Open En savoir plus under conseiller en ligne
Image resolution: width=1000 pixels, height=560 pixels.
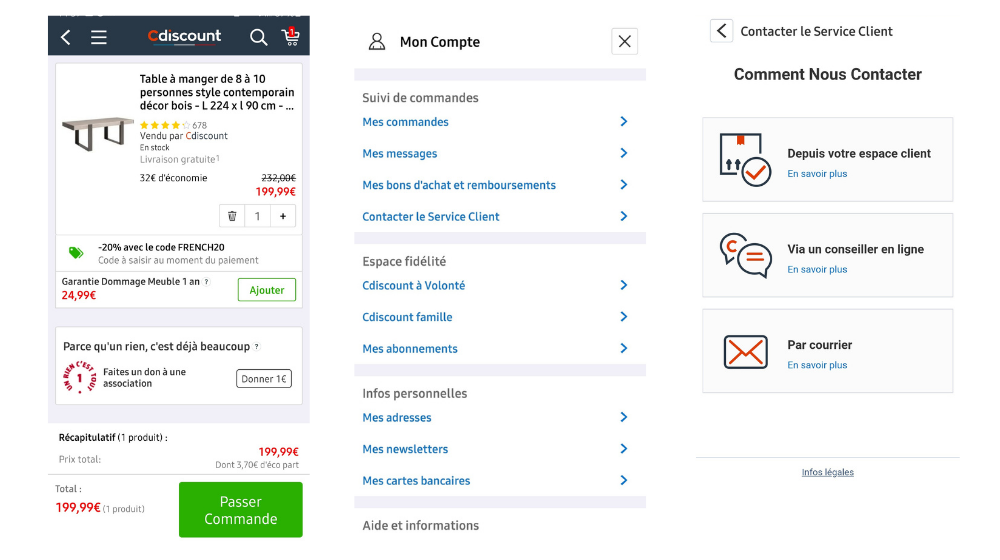click(x=817, y=269)
